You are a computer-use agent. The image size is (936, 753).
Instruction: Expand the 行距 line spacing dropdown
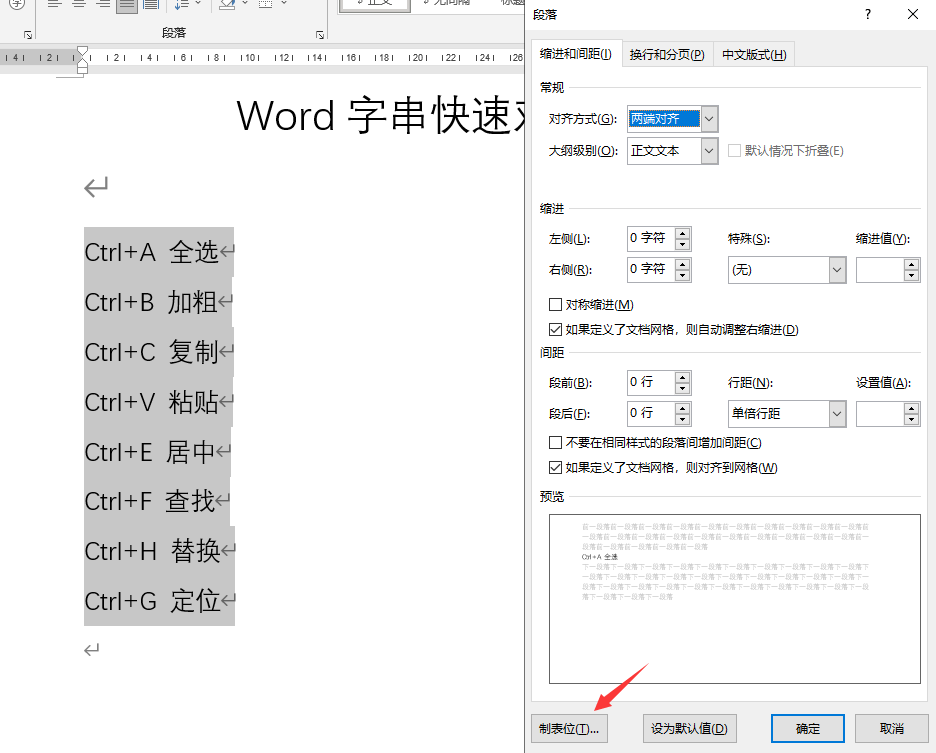pyautogui.click(x=837, y=414)
